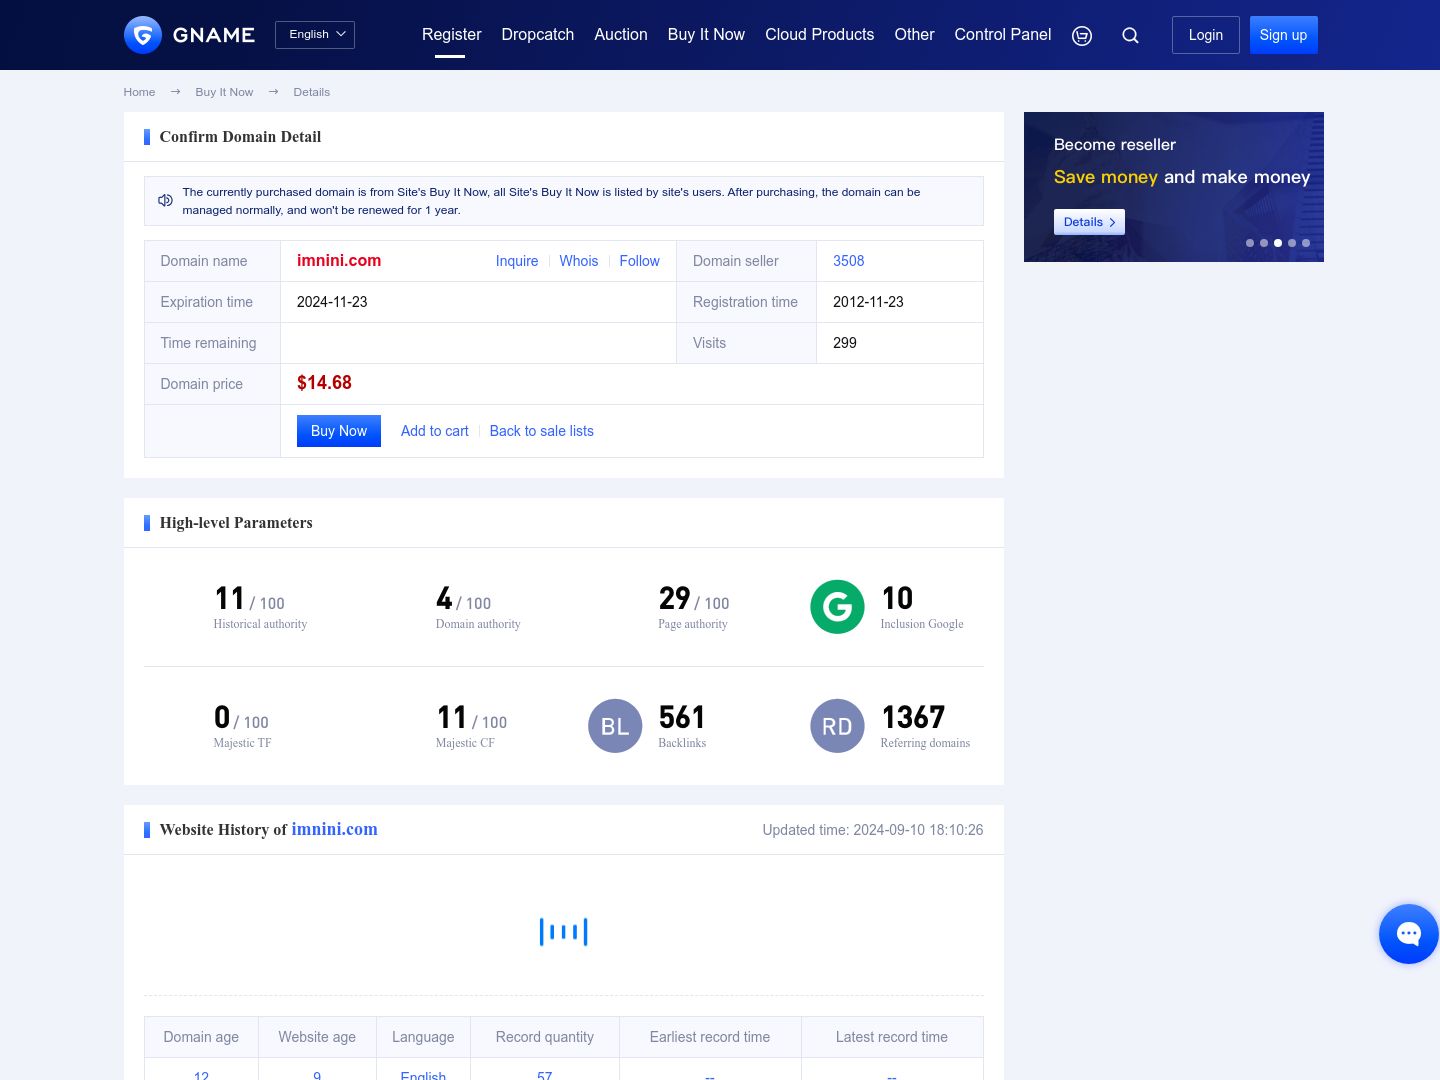The width and height of the screenshot is (1440, 1080).
Task: Open imnini.com link in Website History heading
Action: tap(334, 829)
